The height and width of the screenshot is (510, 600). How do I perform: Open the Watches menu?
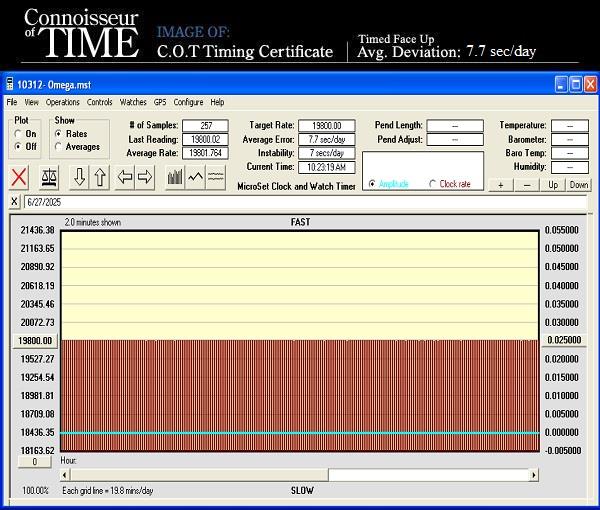[x=133, y=102]
